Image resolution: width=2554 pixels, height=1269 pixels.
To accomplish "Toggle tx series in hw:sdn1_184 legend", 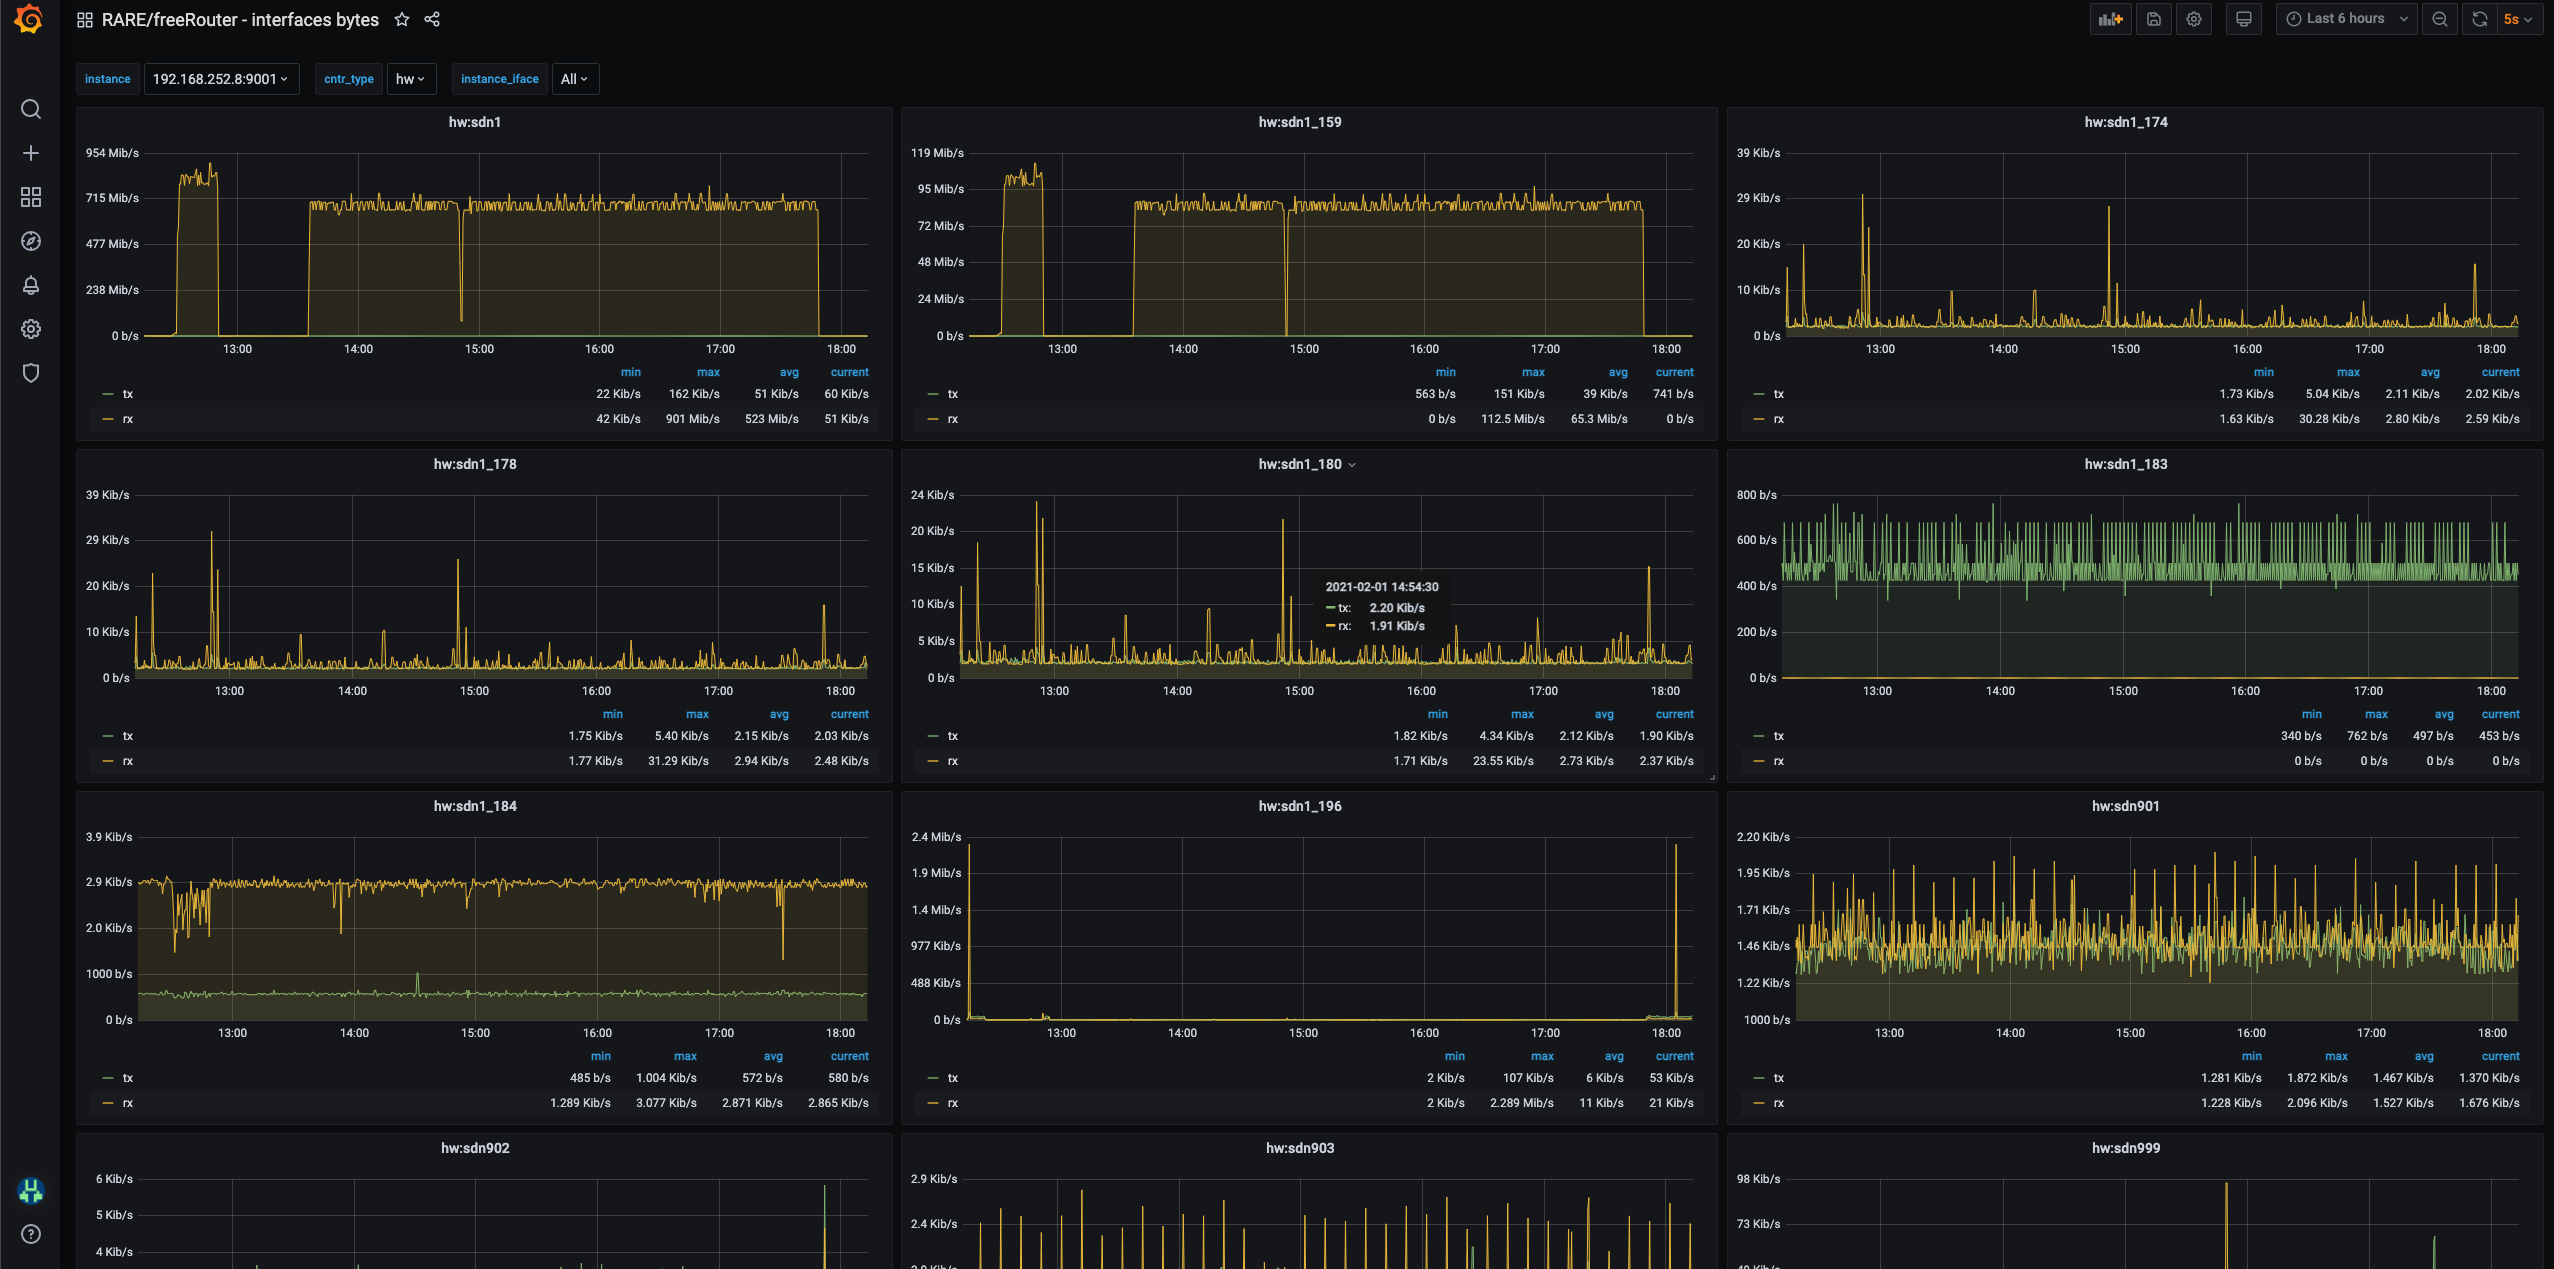I will tap(128, 1078).
